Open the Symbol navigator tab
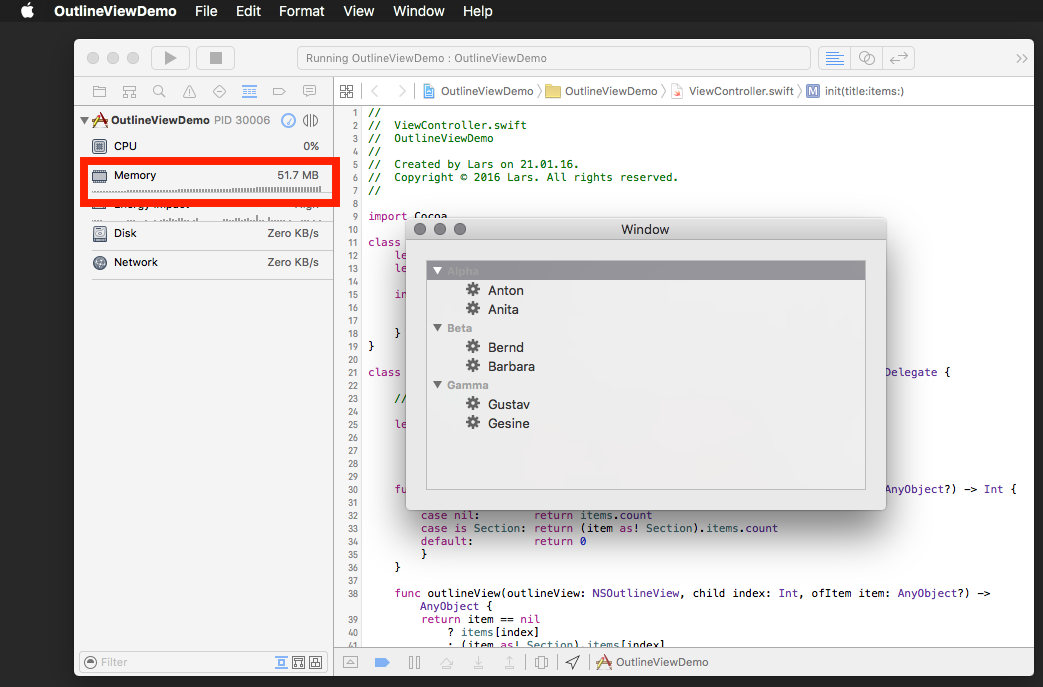Viewport: 1043px width, 687px height. coord(130,91)
